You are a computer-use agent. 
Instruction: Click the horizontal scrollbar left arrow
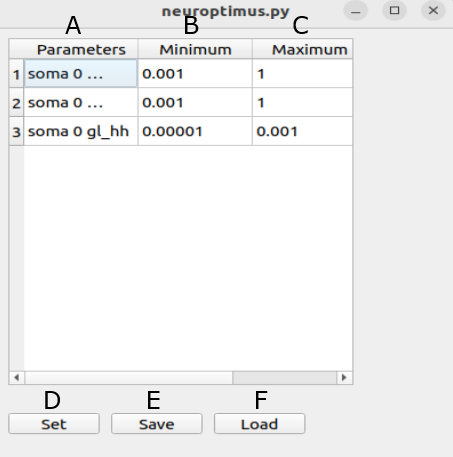(16, 378)
